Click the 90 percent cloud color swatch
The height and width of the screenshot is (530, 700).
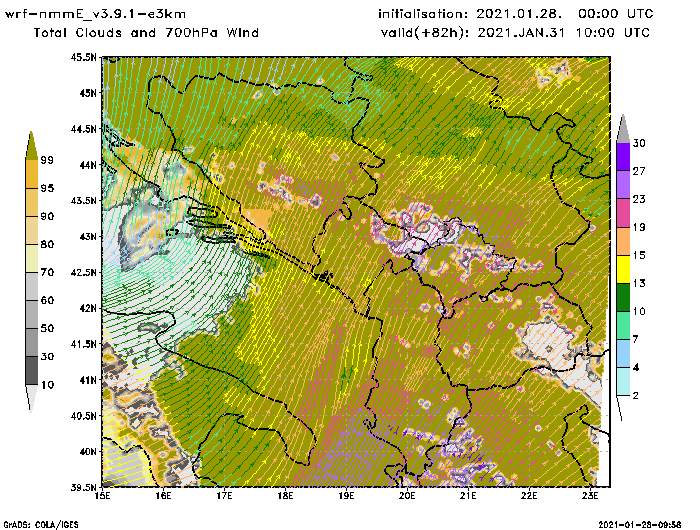tap(32, 230)
